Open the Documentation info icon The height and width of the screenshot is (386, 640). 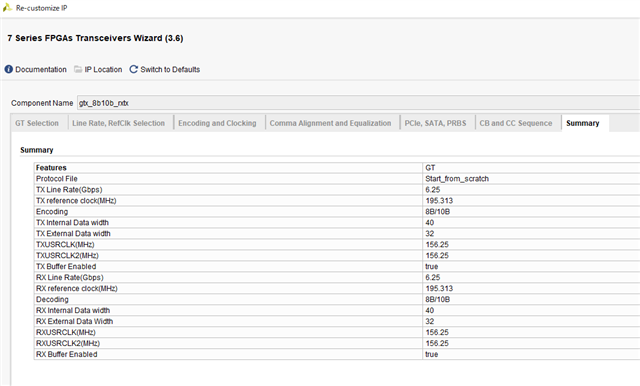(x=9, y=69)
